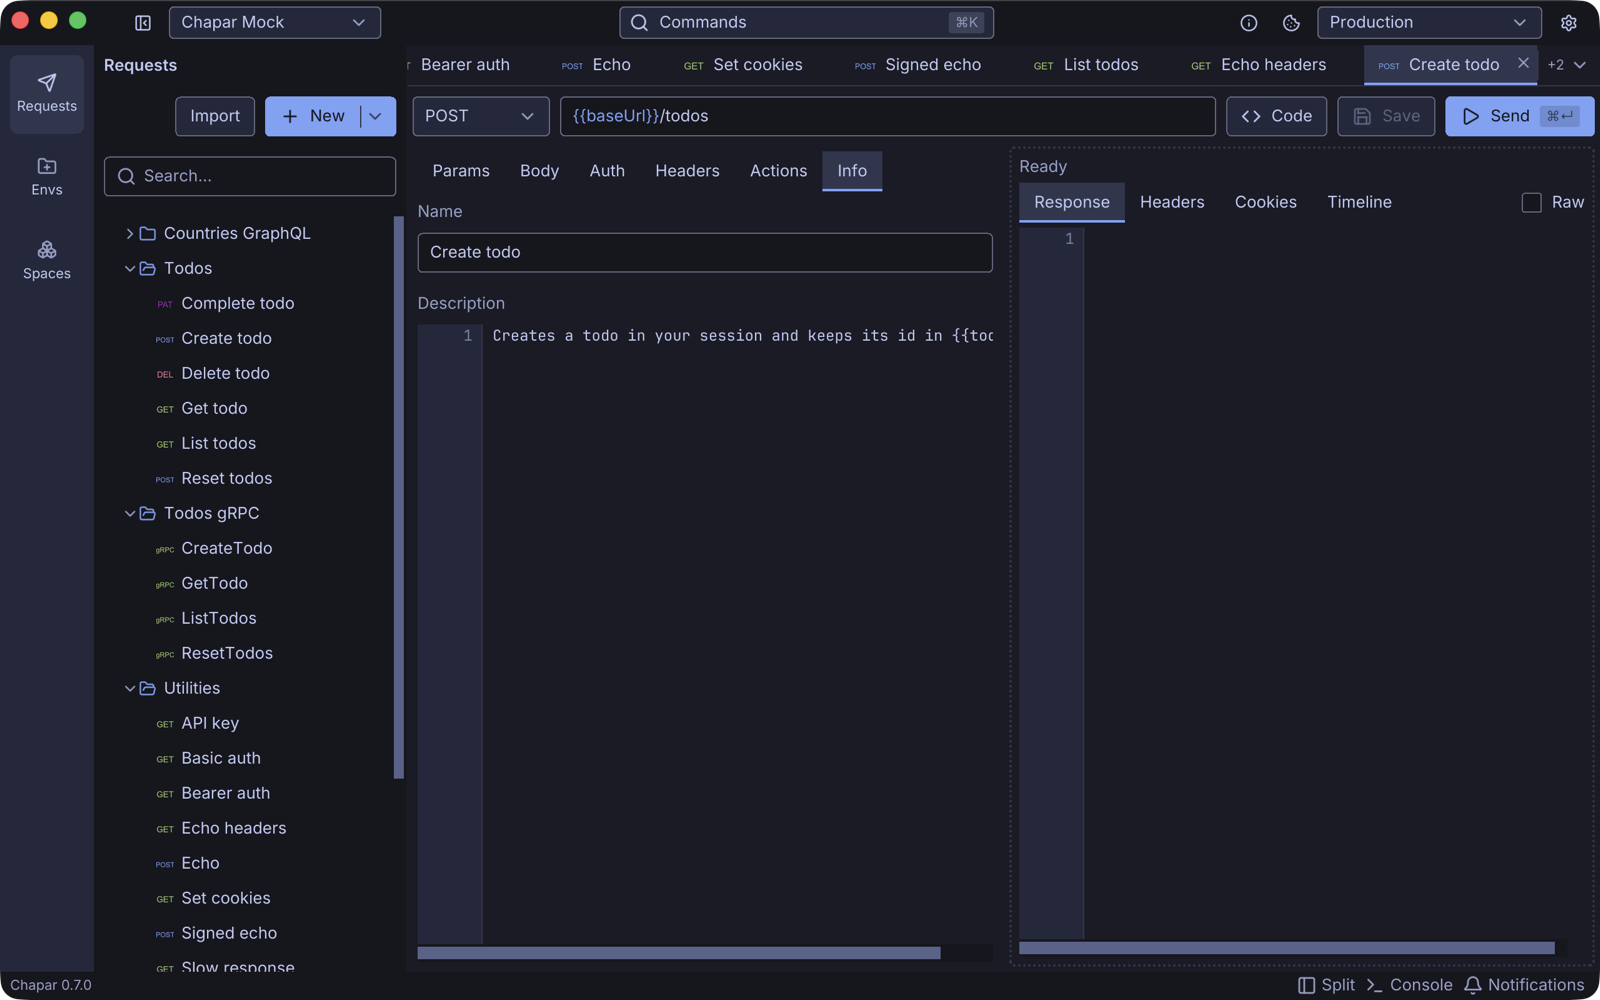Open the cookie jar icon

pos(1291,22)
